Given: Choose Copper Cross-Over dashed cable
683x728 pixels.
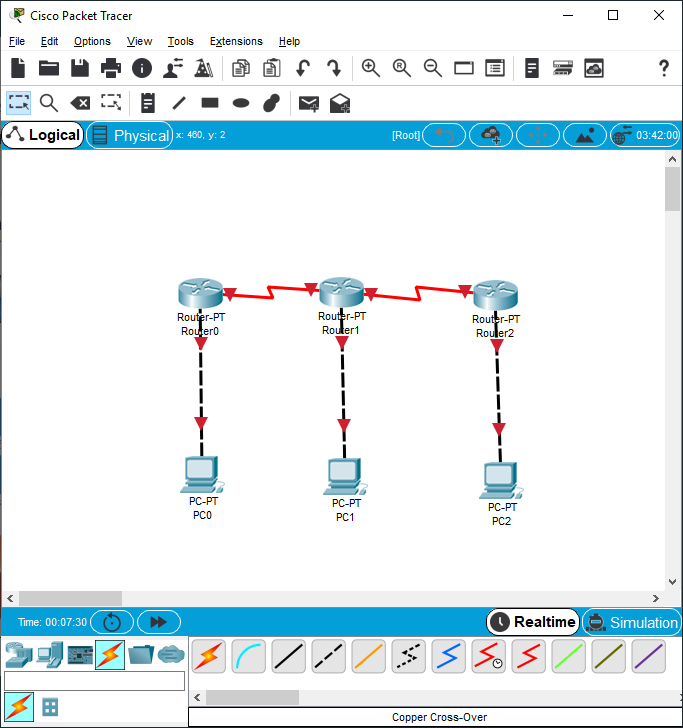Looking at the screenshot, I should [x=329, y=656].
